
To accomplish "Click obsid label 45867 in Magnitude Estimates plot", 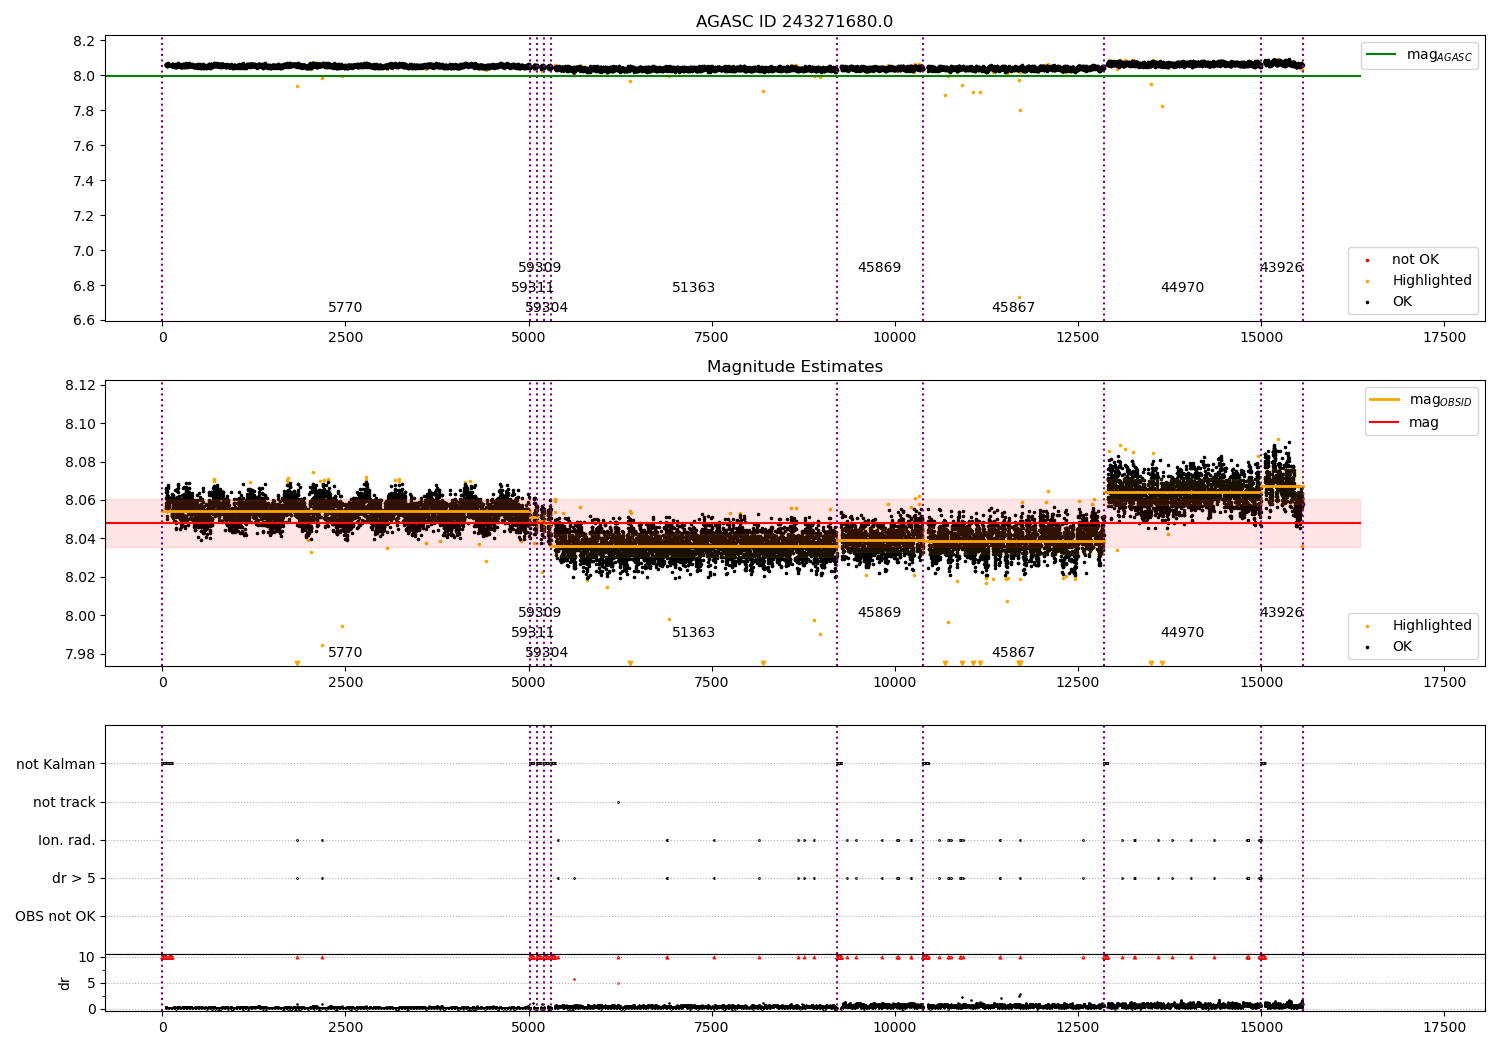I will pos(1013,653).
